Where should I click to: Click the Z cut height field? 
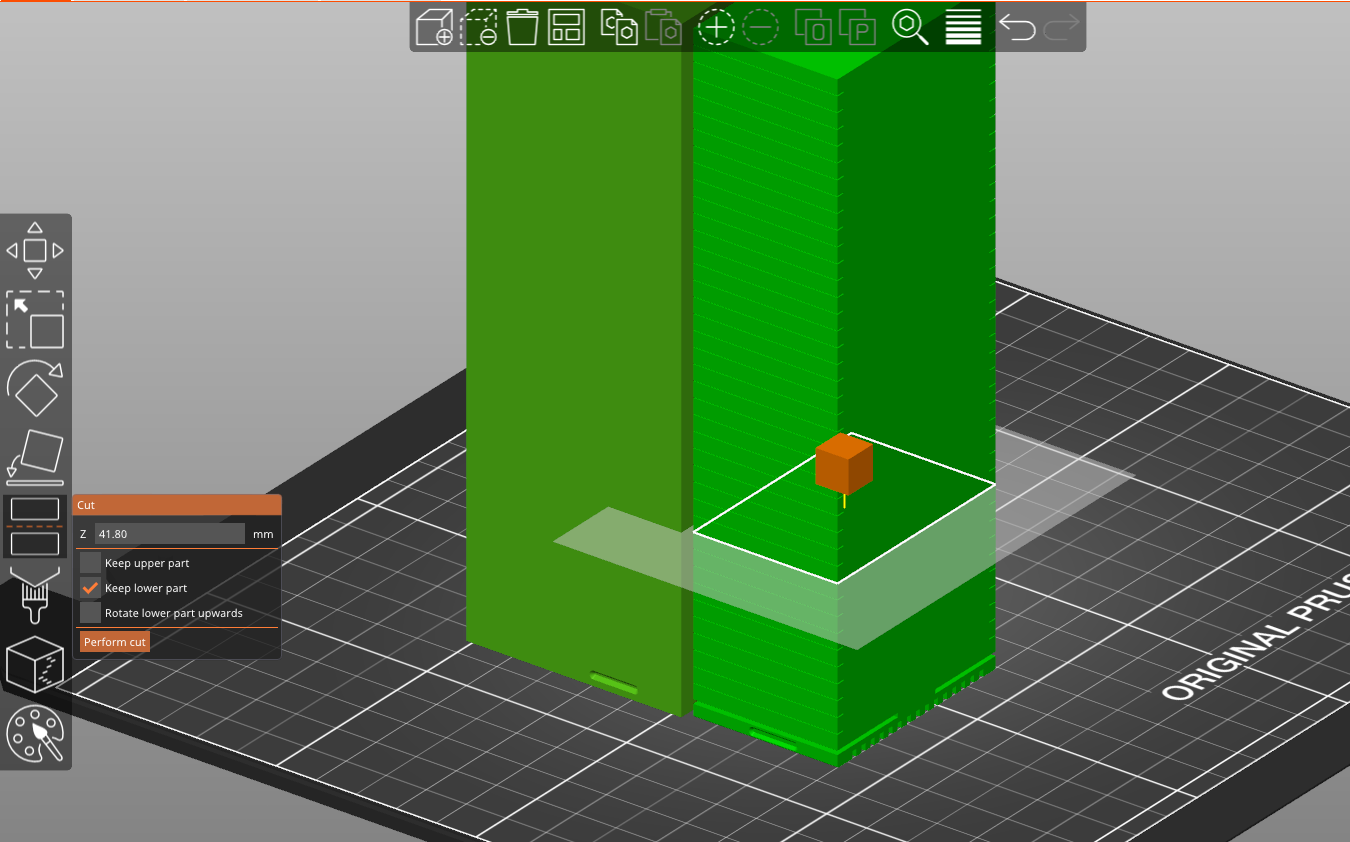tap(170, 534)
